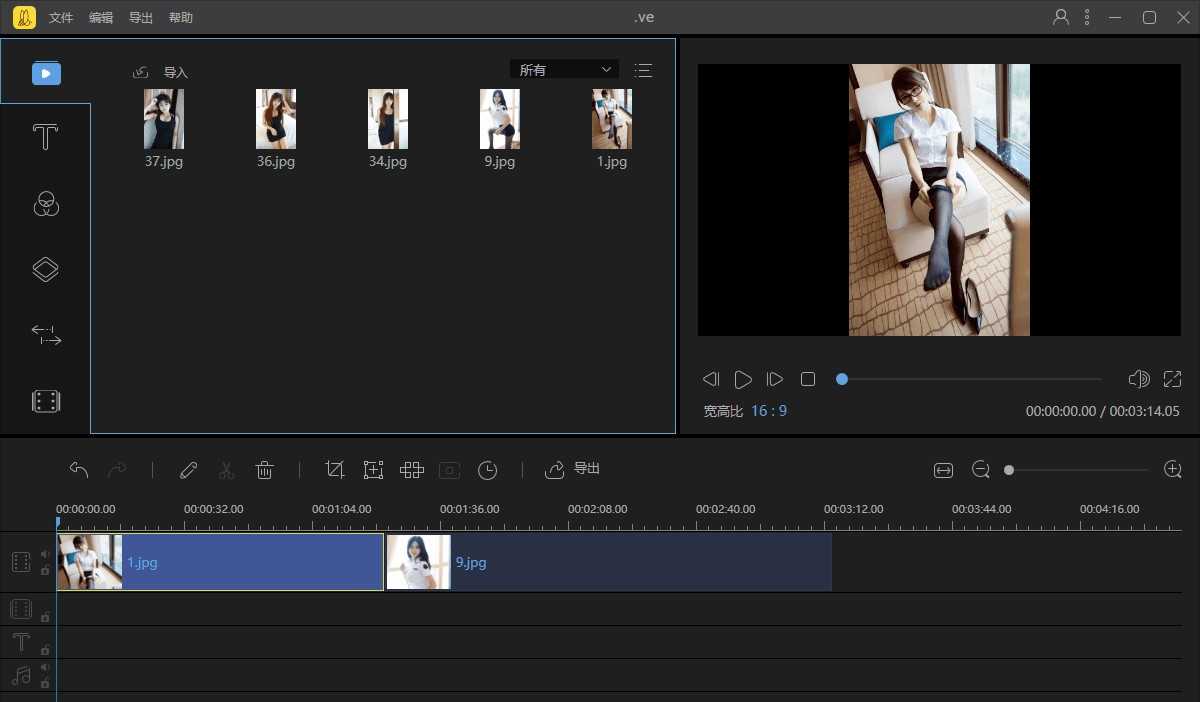1200x702 pixels.
Task: Open the 文件 menu
Action: 61,18
